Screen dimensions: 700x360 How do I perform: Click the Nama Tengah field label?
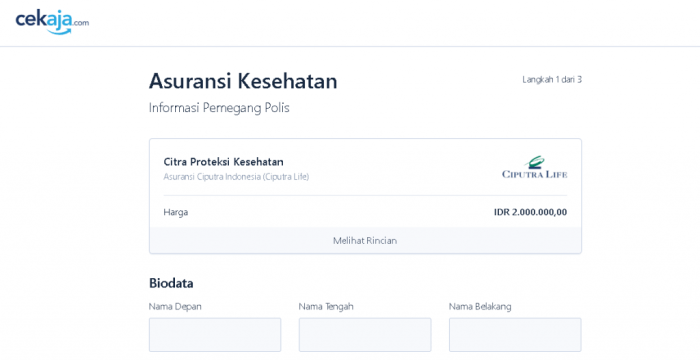point(326,306)
